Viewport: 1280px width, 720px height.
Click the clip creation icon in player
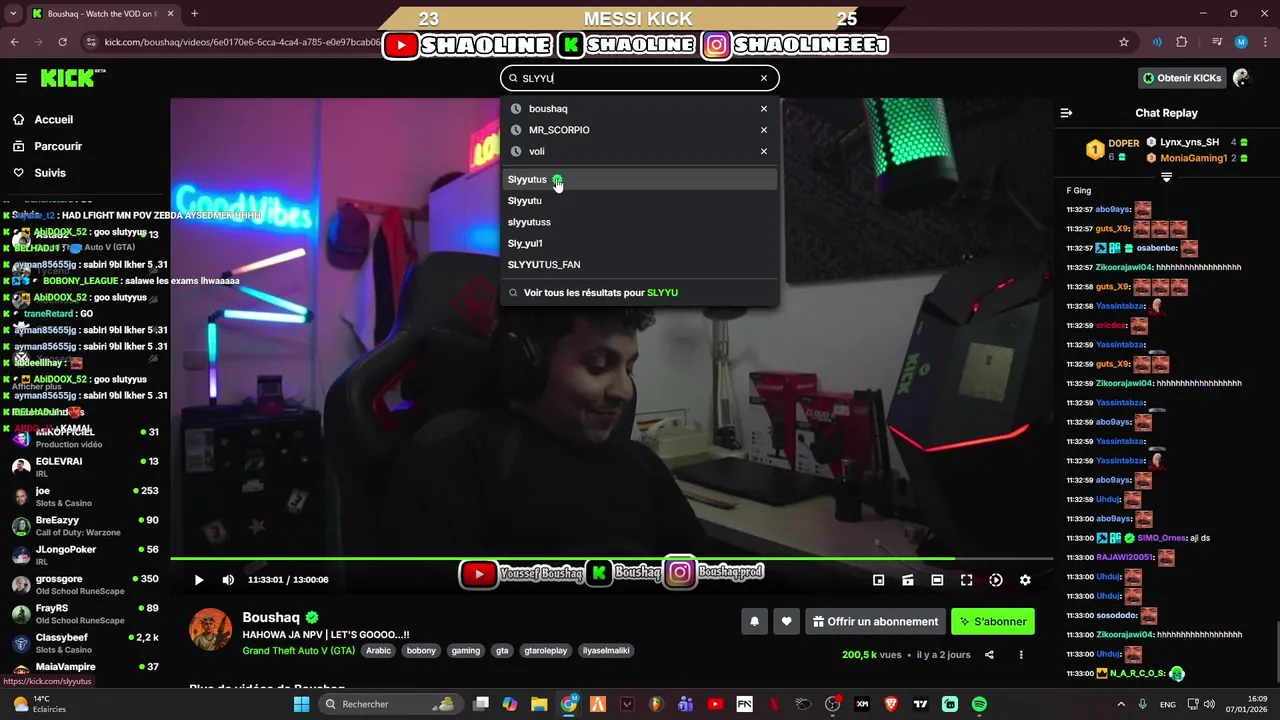(908, 580)
